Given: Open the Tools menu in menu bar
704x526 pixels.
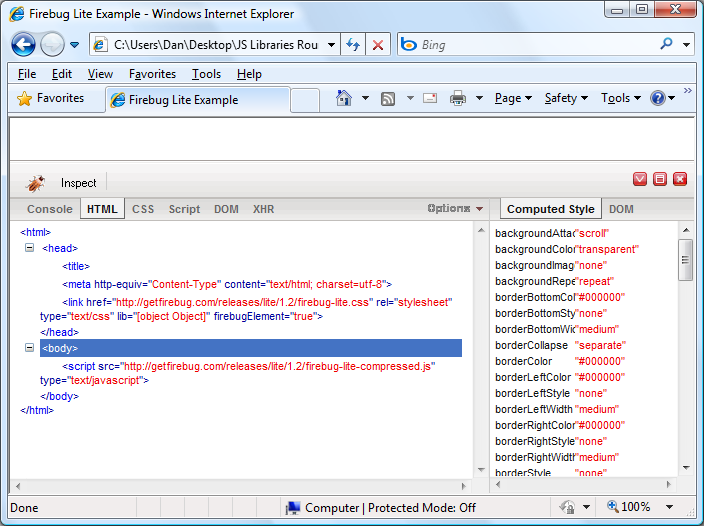Looking at the screenshot, I should click(x=206, y=74).
